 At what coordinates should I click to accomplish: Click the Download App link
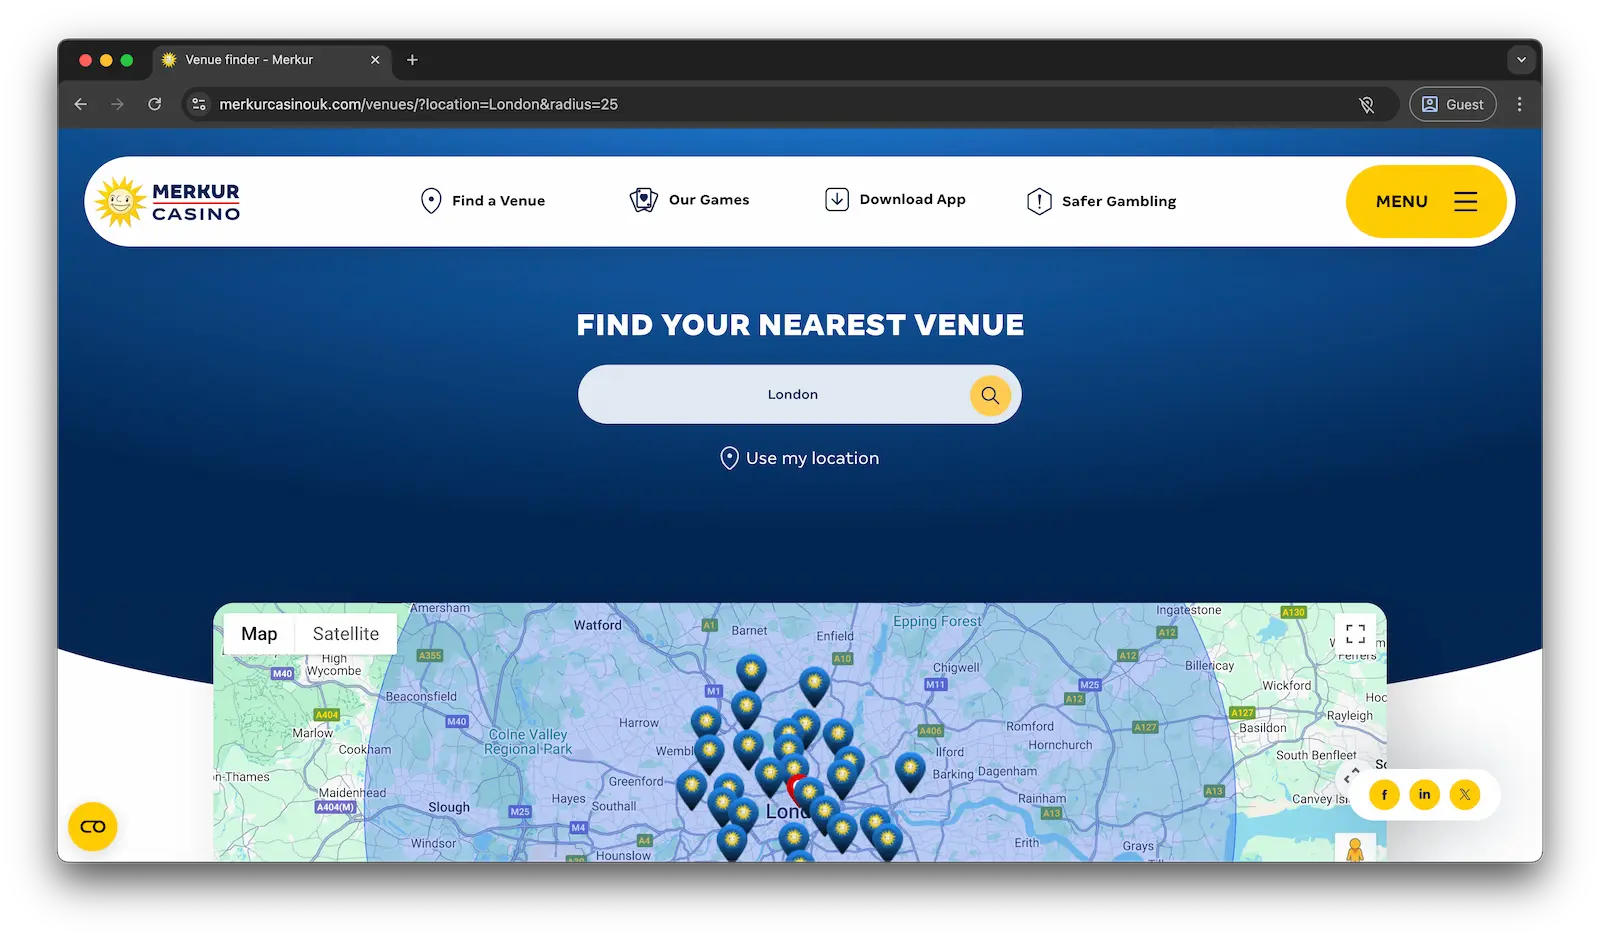(x=895, y=200)
